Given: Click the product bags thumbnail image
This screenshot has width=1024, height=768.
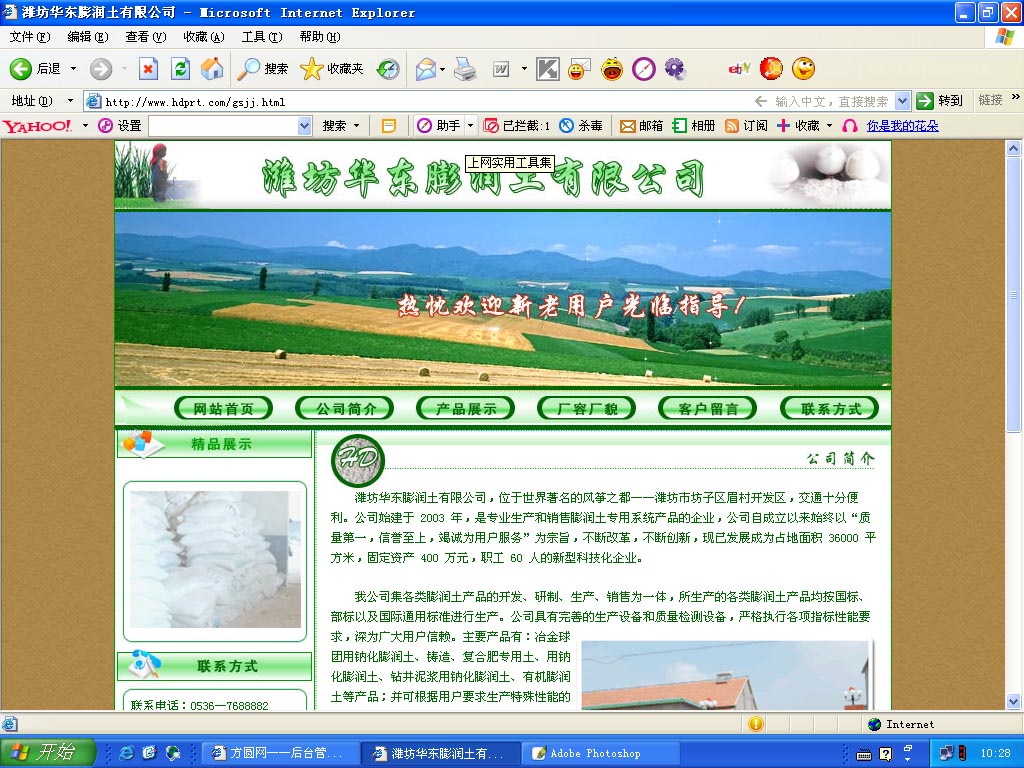Looking at the screenshot, I should coord(209,560).
